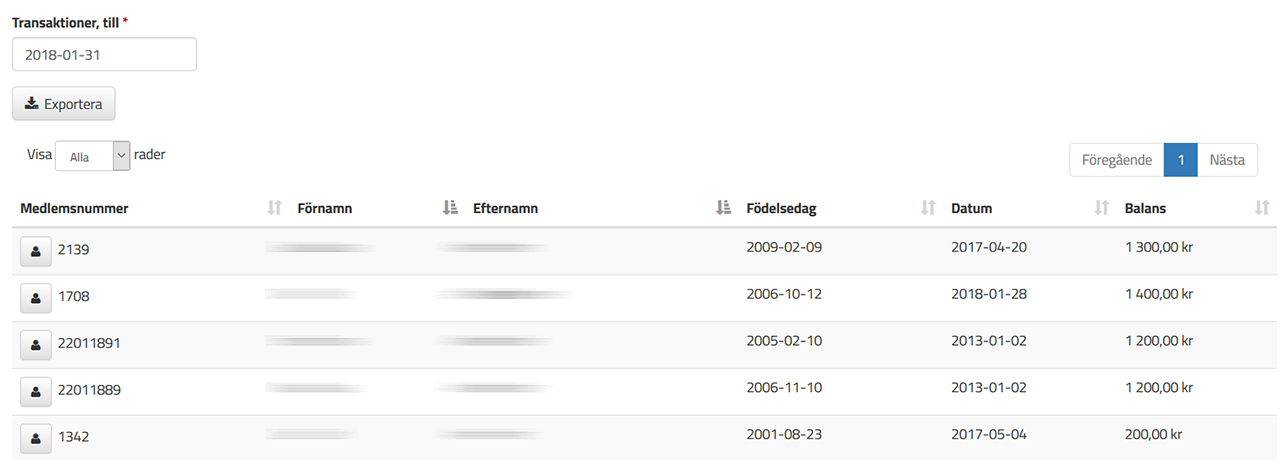Click the Balans column header
This screenshot has height=460, width=1280.
1146,209
